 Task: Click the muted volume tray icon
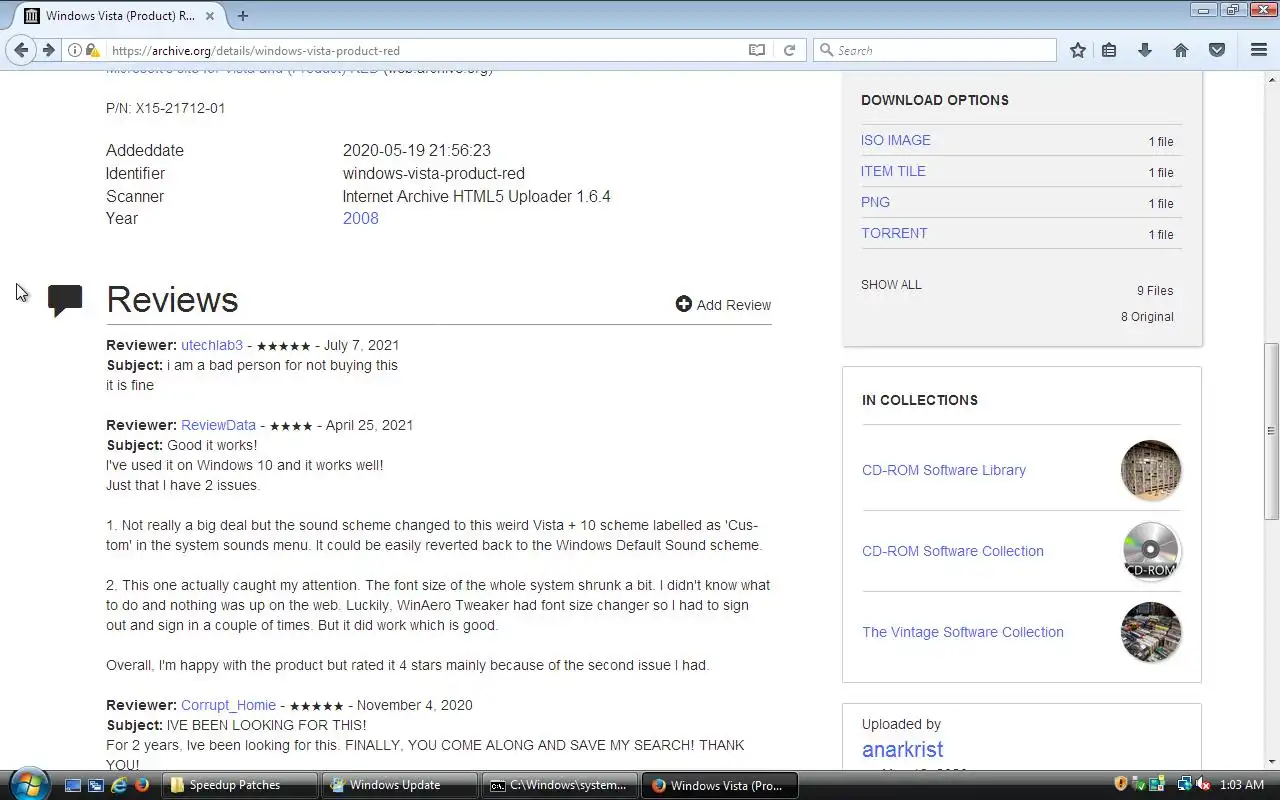[x=1203, y=785]
